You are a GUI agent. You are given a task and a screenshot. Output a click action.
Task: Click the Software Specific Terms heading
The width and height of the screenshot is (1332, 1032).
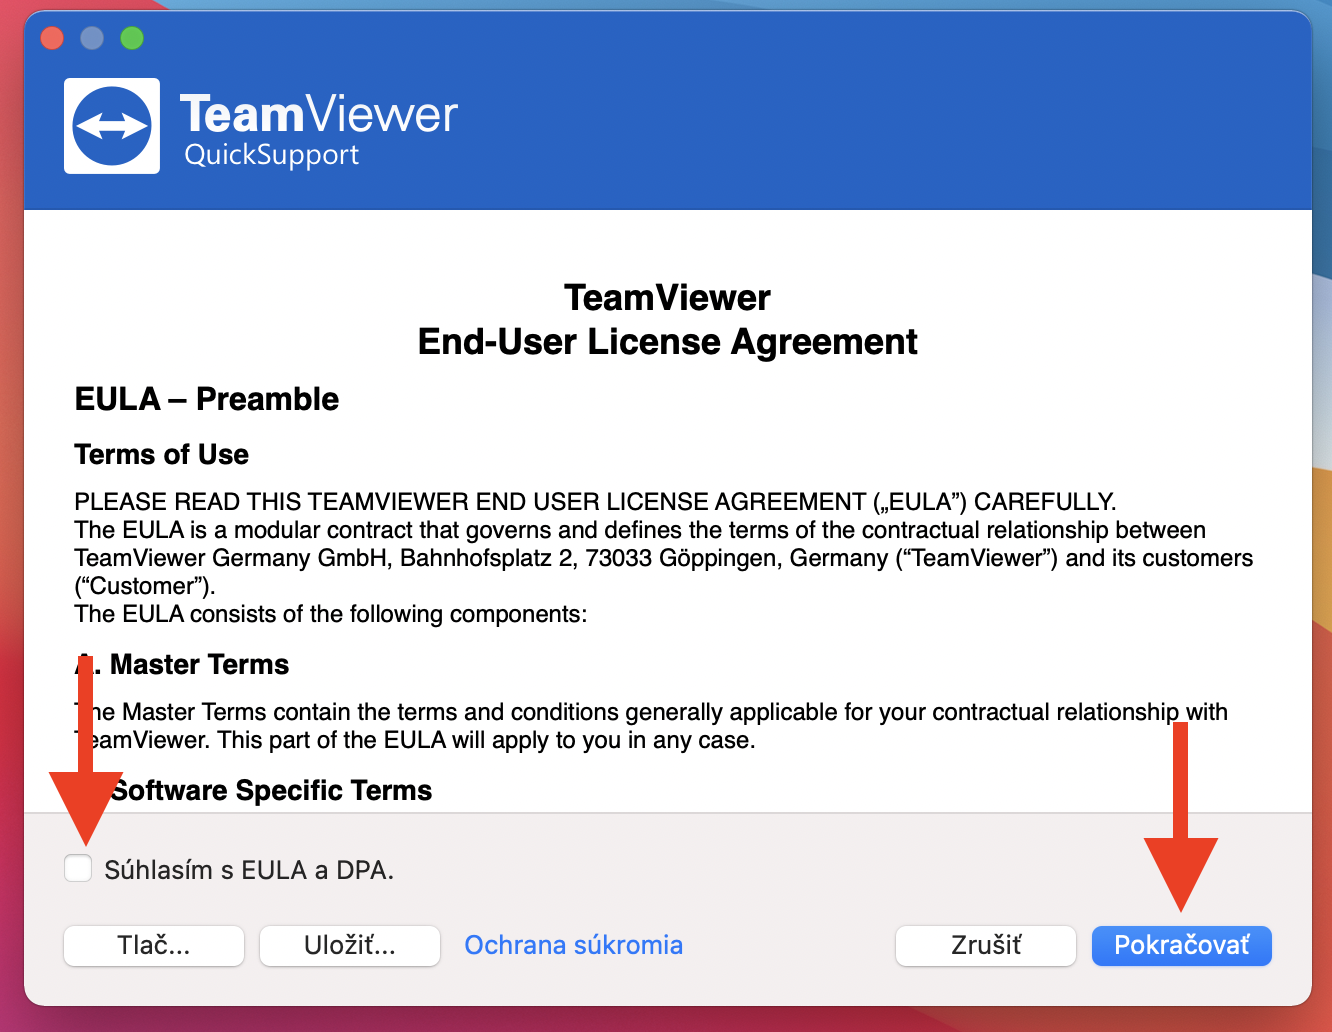coord(271,790)
